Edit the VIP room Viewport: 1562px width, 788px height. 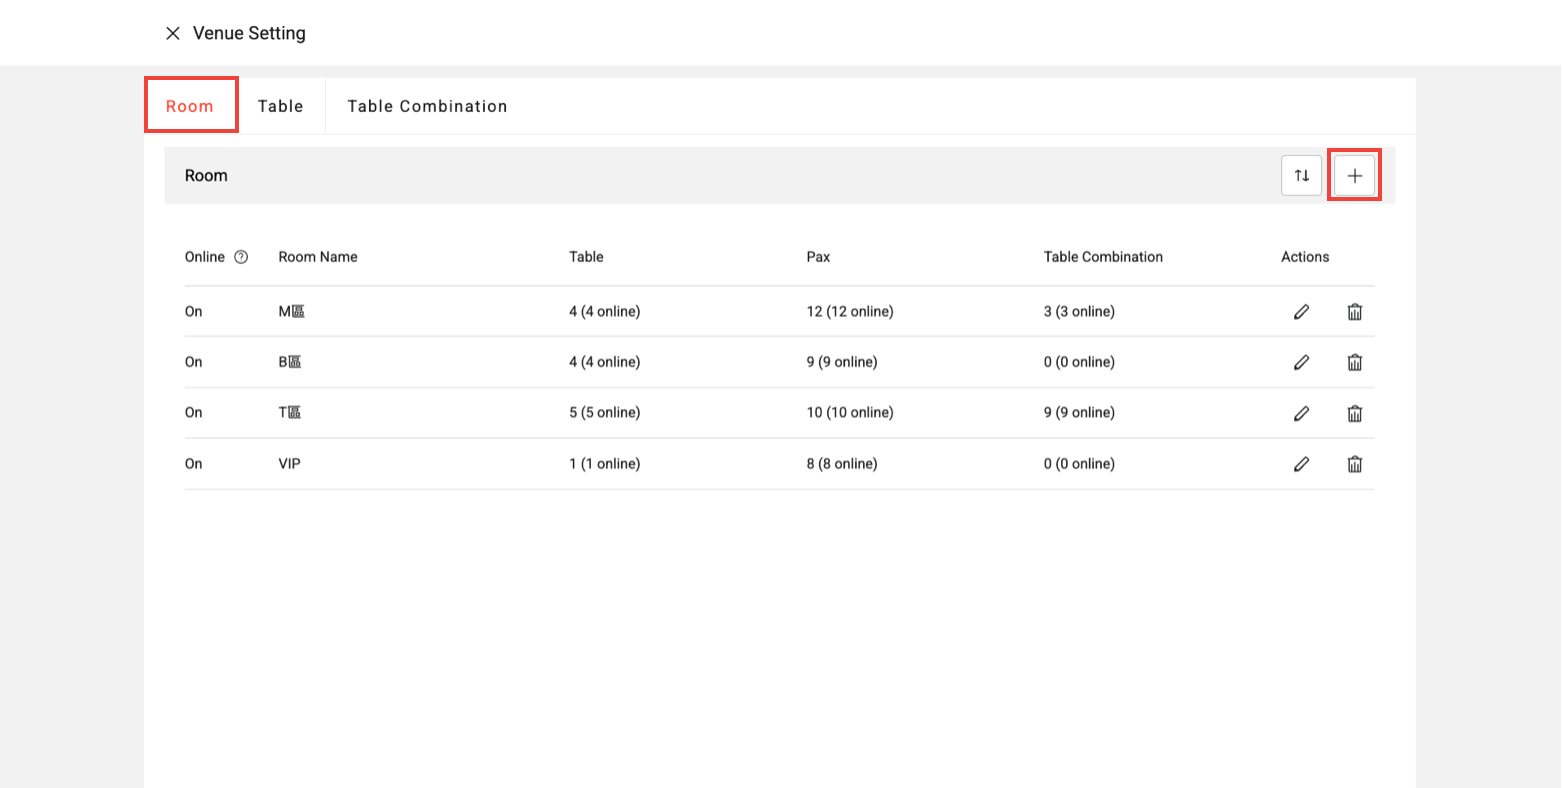click(x=1301, y=464)
